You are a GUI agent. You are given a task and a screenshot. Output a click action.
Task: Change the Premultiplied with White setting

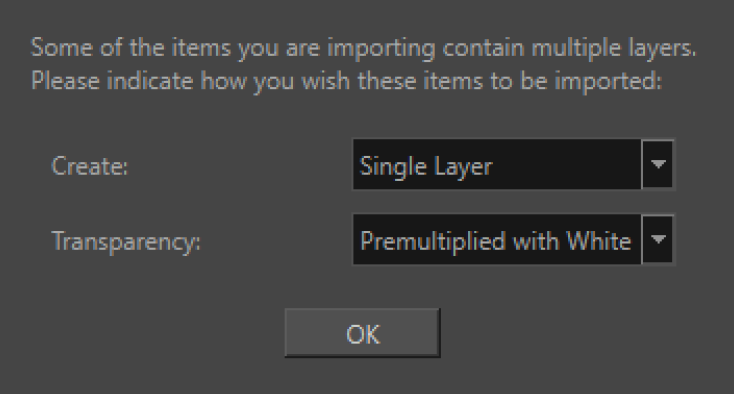pos(513,240)
